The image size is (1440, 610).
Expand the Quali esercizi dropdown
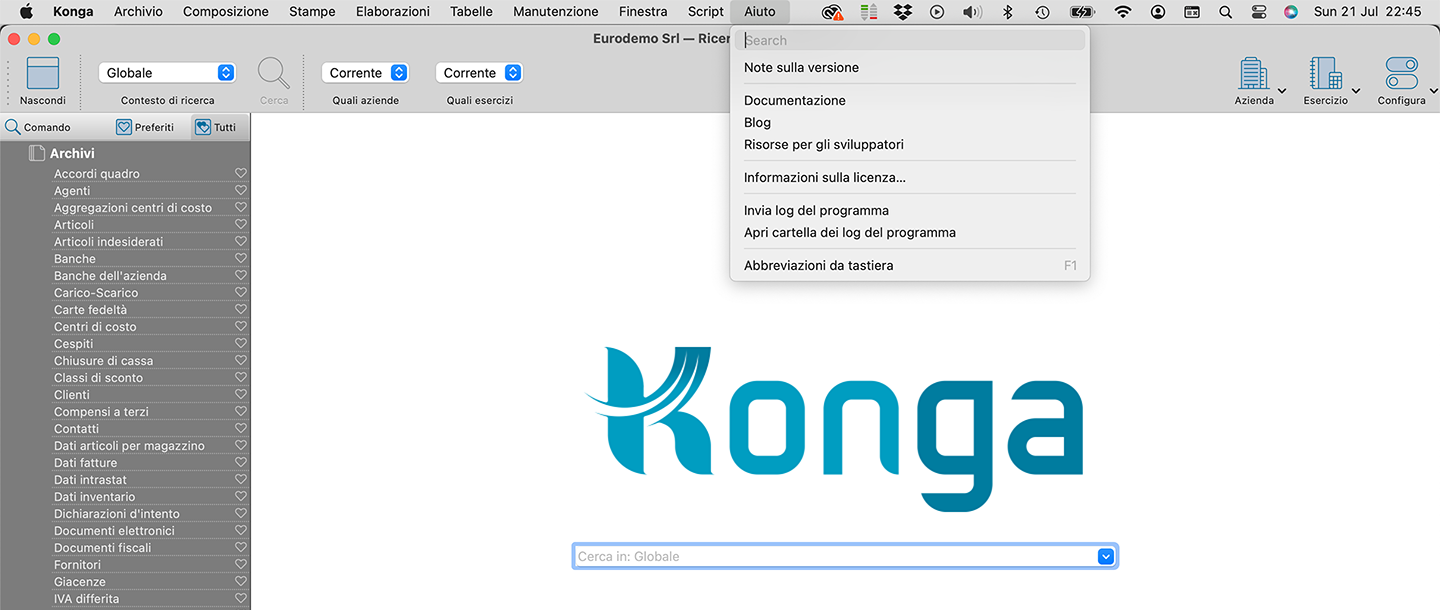coord(479,73)
